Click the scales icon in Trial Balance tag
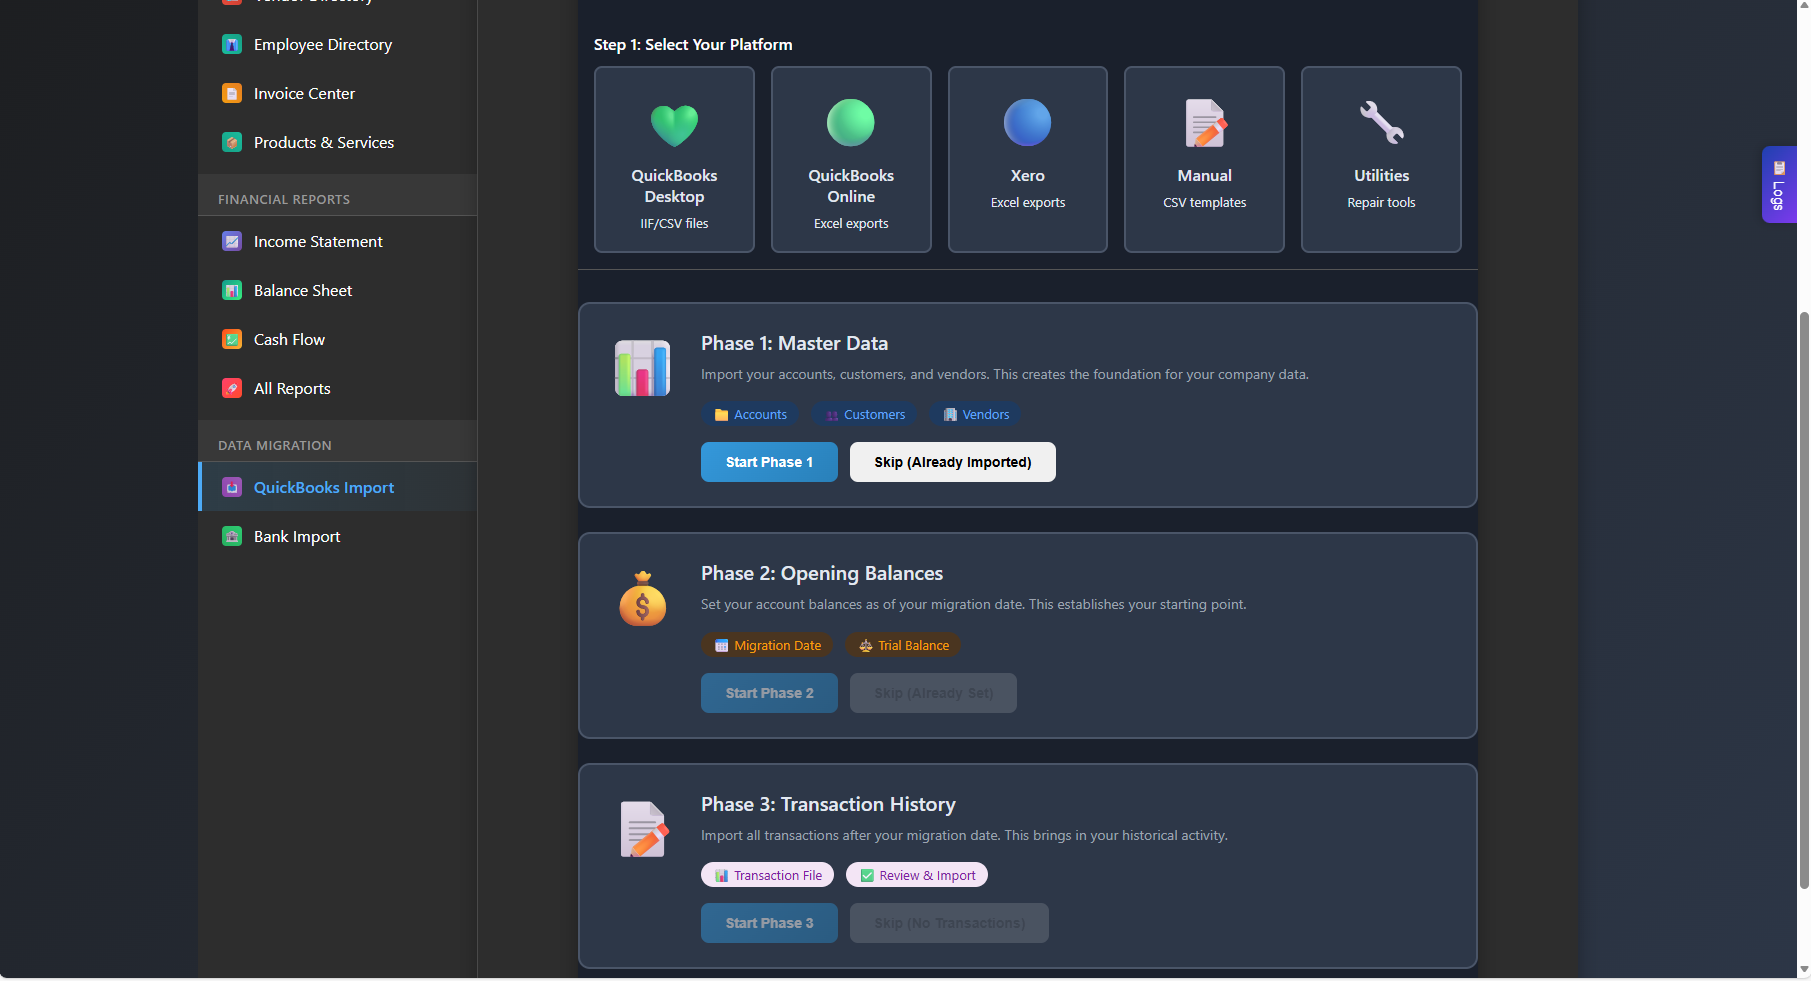This screenshot has height=981, width=1811. click(x=865, y=646)
